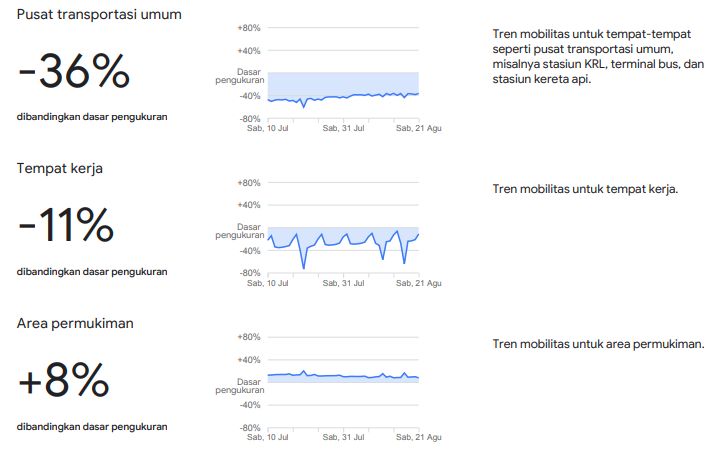
Task: Click the workplace mobility trend chart
Action: coord(344,227)
